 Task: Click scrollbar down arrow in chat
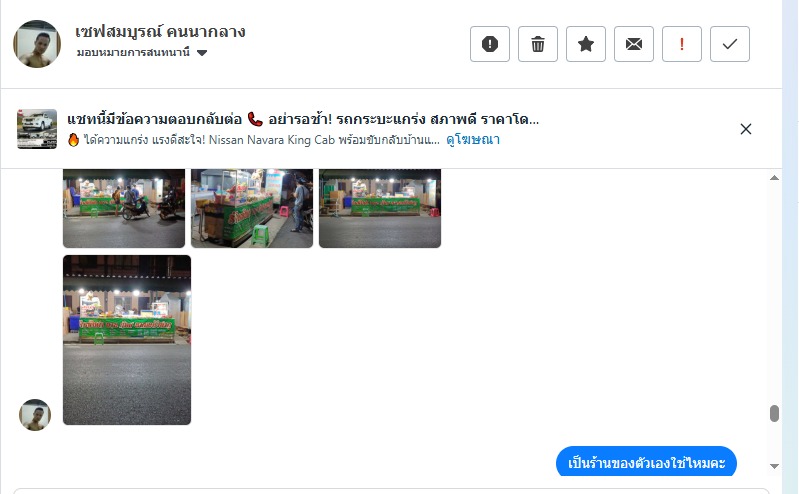click(x=774, y=466)
